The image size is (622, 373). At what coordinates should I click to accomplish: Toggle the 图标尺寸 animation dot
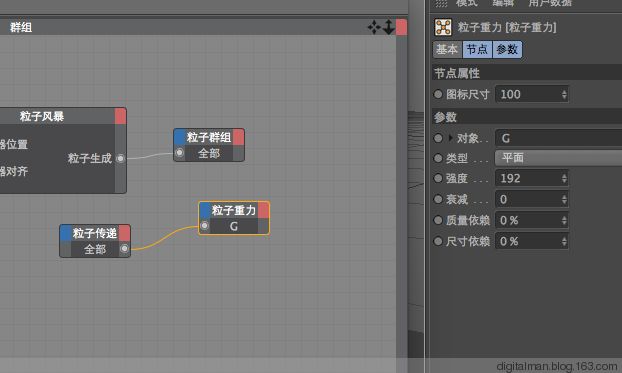pos(438,94)
